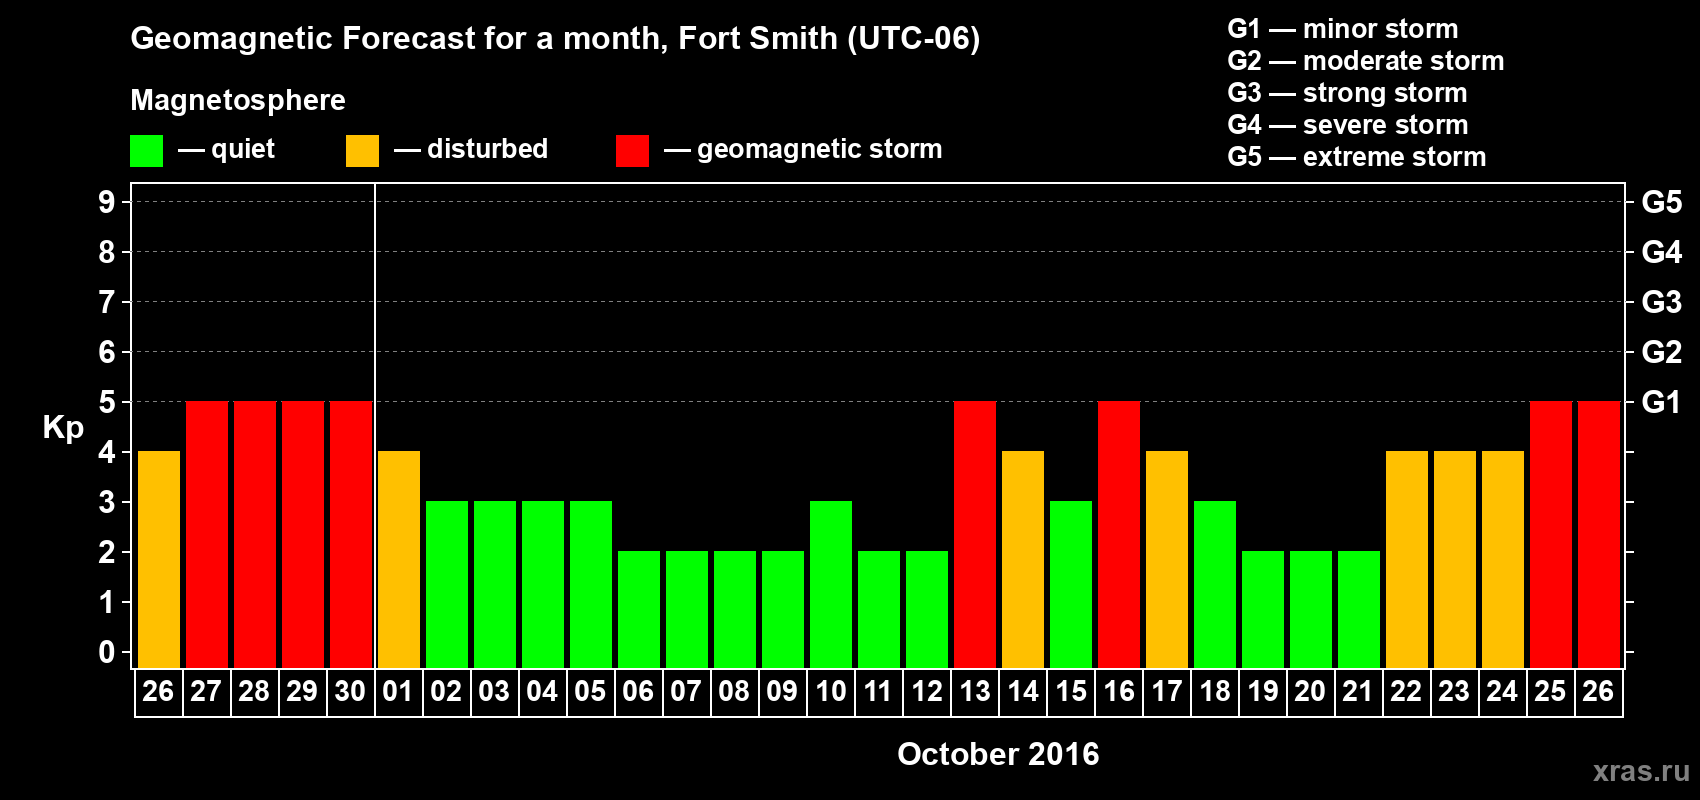Select the green bar for day 21
The width and height of the screenshot is (1700, 800).
pos(1359,609)
